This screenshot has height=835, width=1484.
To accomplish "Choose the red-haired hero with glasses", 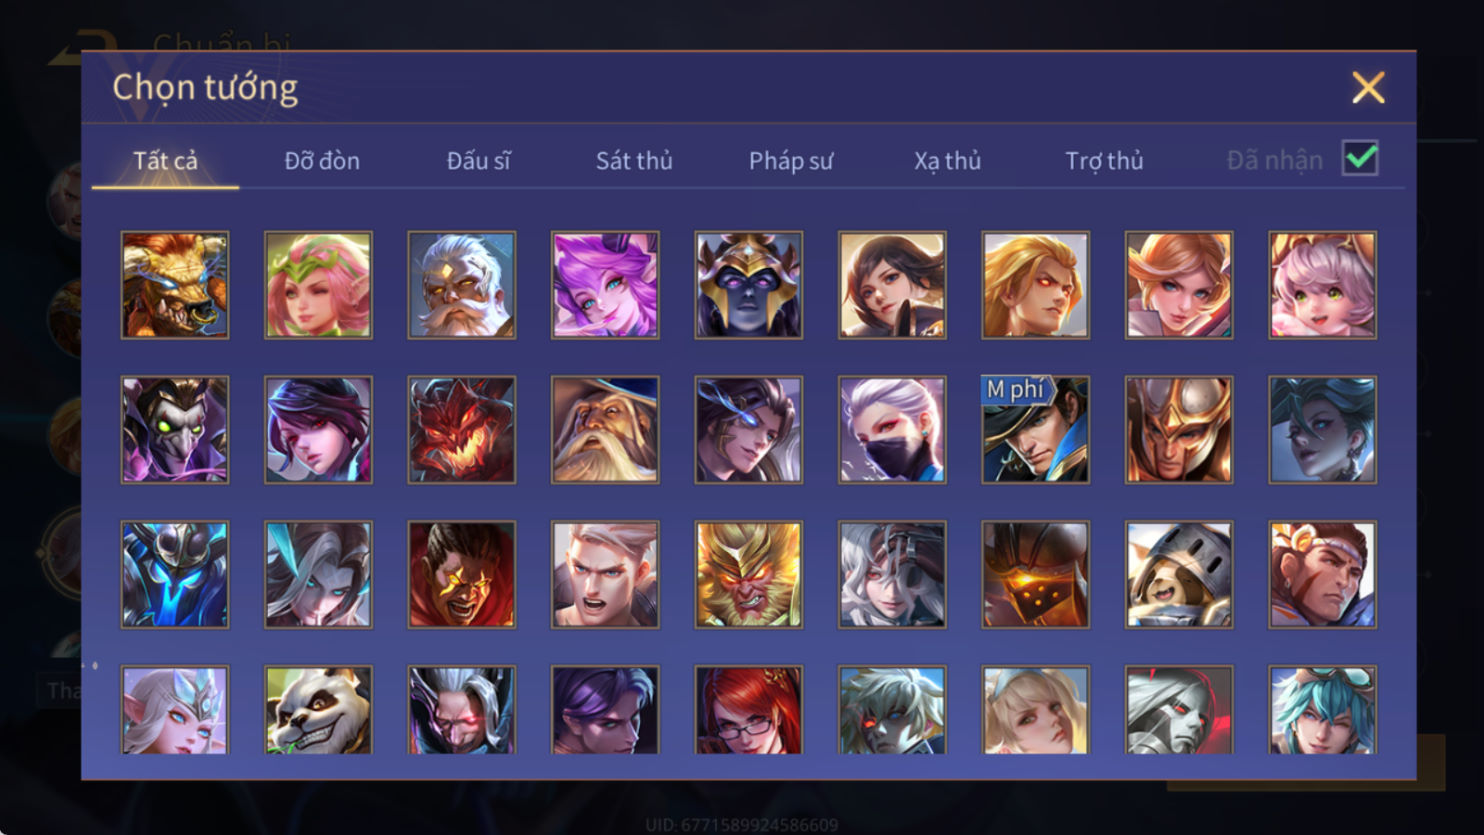I will (x=749, y=710).
